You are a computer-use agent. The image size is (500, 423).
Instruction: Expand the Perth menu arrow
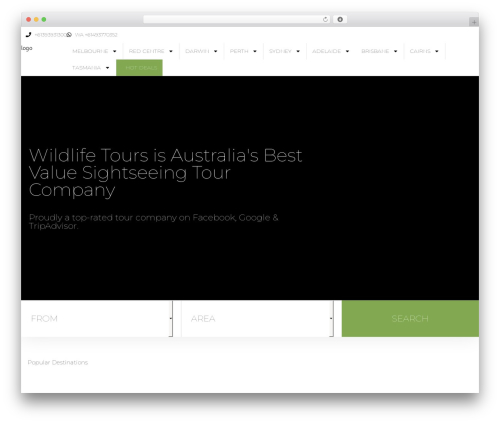click(255, 51)
